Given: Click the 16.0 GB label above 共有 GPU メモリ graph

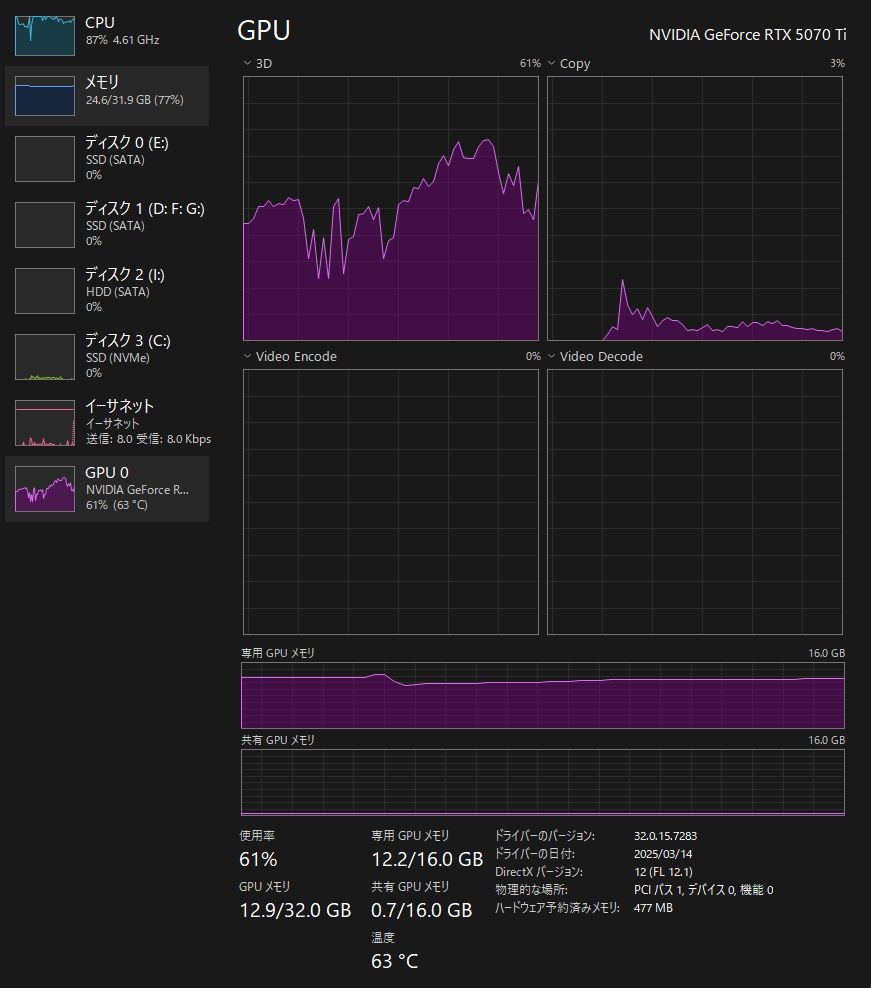Looking at the screenshot, I should [827, 740].
